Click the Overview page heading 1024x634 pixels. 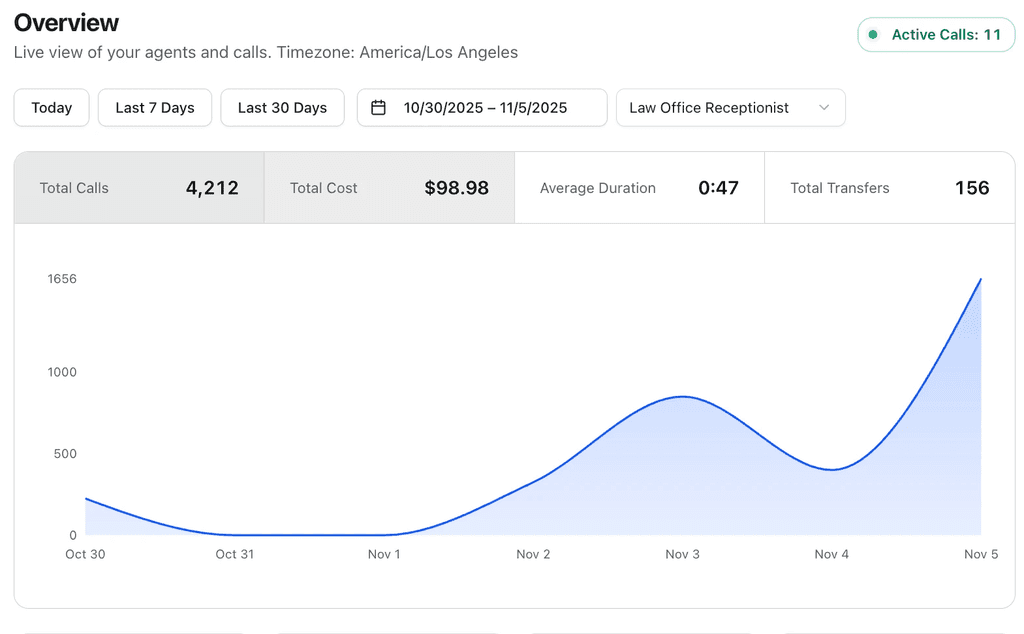tap(66, 23)
